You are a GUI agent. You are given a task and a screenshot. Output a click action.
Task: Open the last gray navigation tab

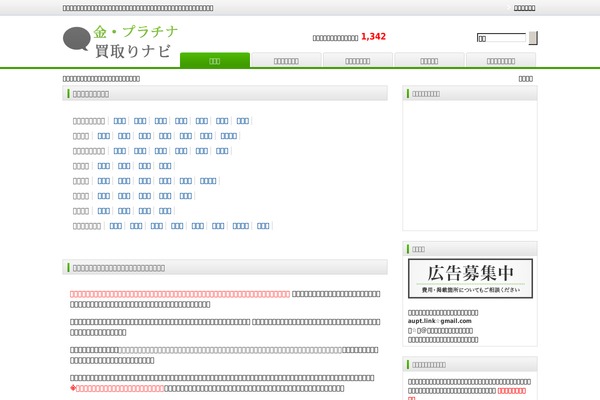point(501,60)
